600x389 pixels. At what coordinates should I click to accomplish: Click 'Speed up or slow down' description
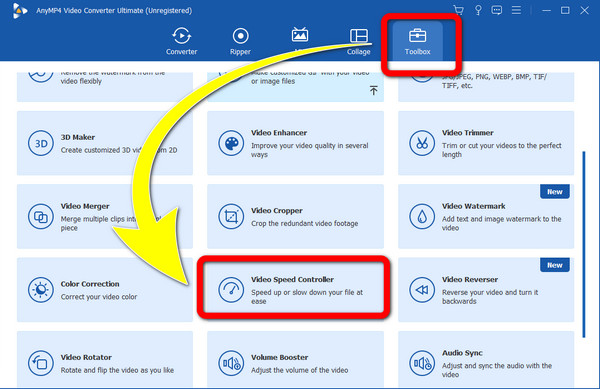click(x=307, y=297)
